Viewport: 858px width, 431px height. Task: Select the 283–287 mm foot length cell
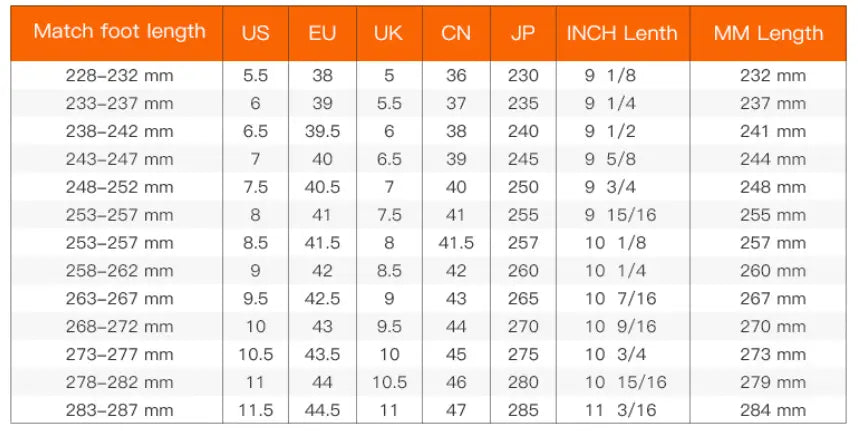(119, 410)
